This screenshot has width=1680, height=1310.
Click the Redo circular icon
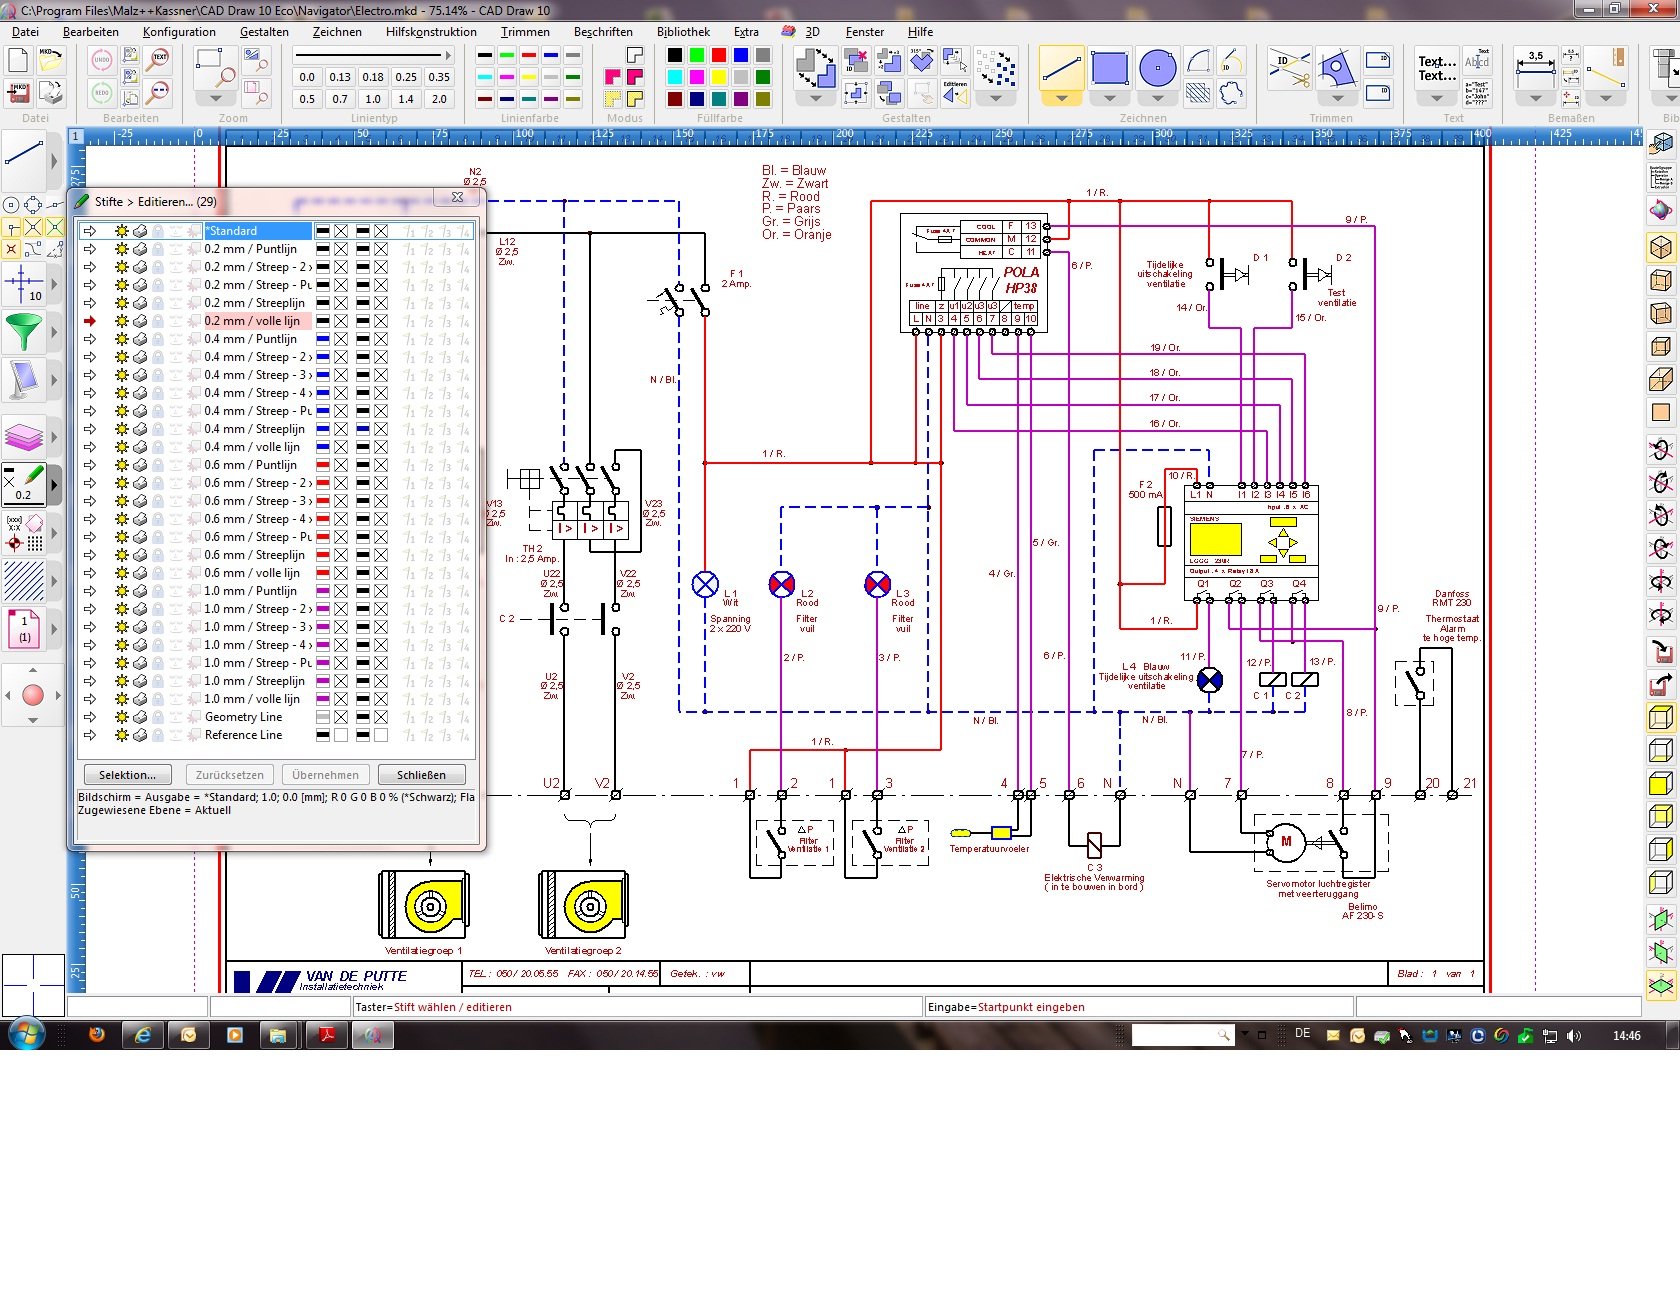[101, 93]
